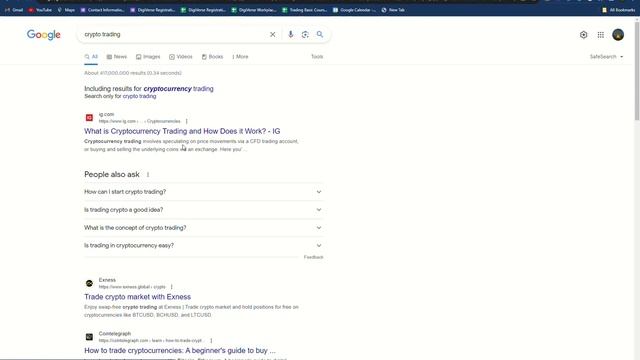Switch to the News tab
The height and width of the screenshot is (360, 640).
click(x=117, y=57)
